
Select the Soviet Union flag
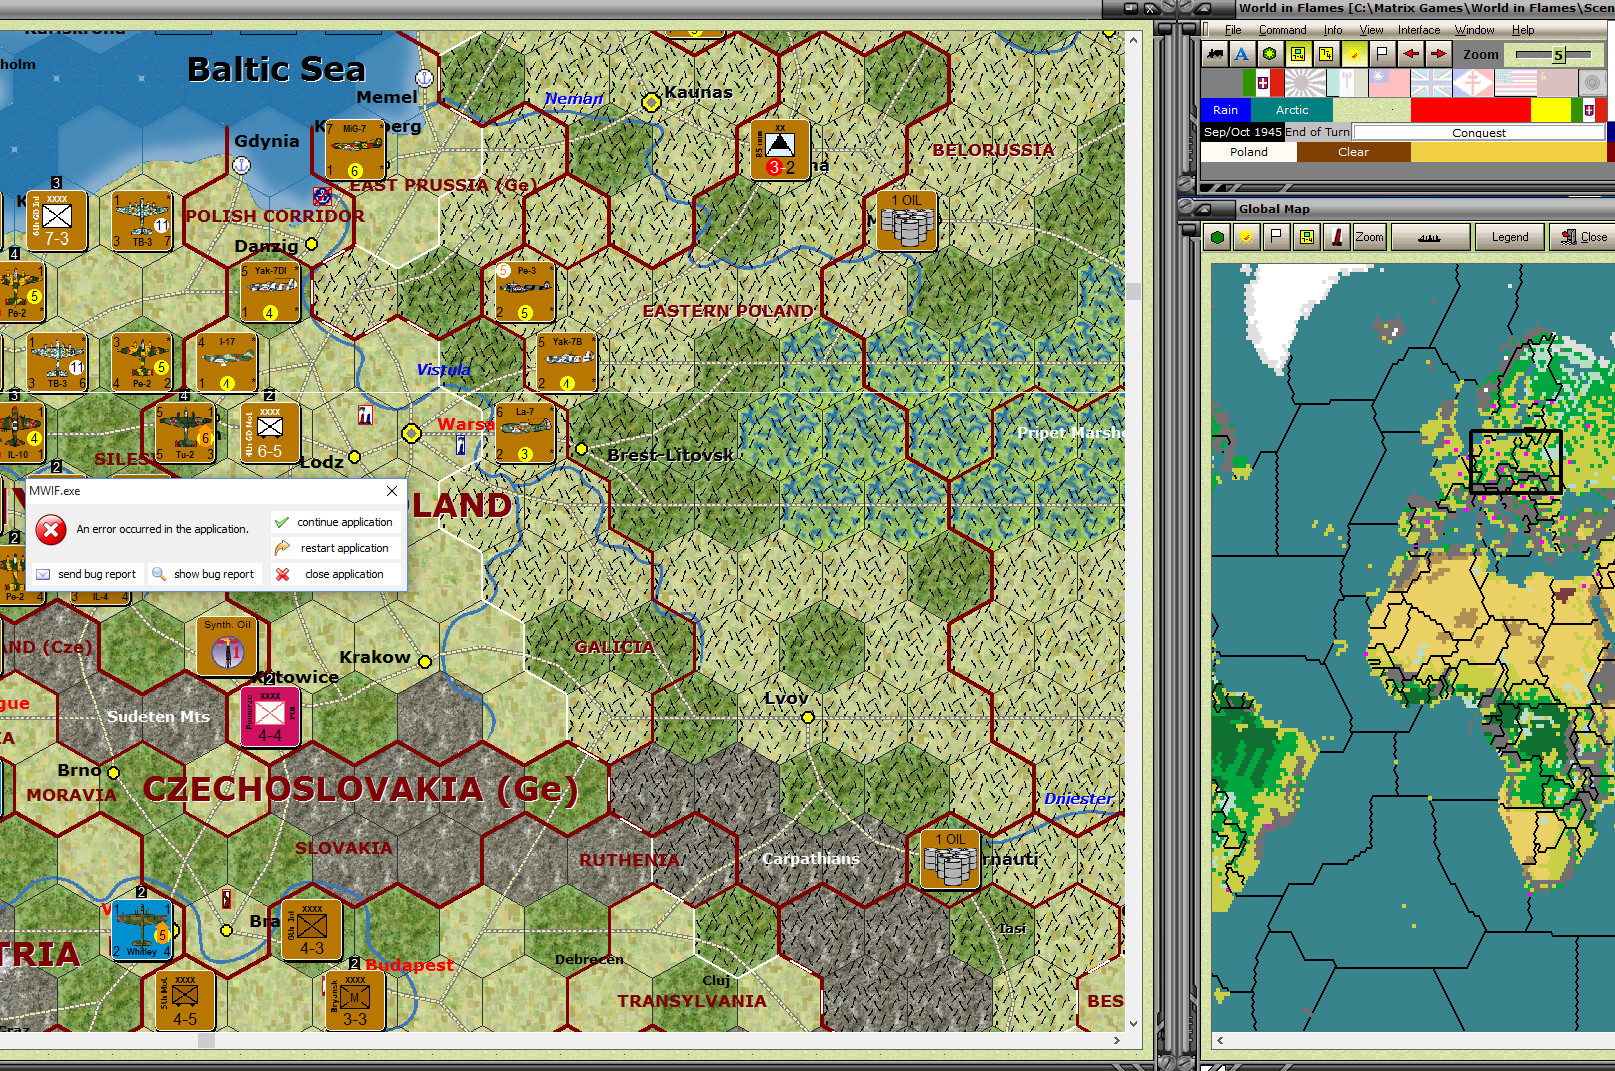tap(1557, 82)
